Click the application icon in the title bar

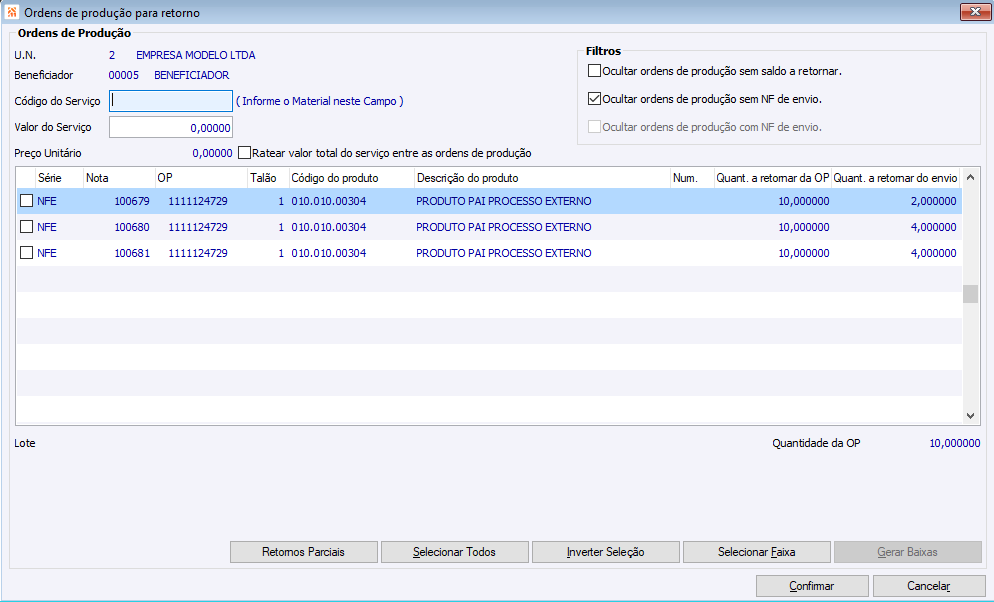tap(11, 12)
